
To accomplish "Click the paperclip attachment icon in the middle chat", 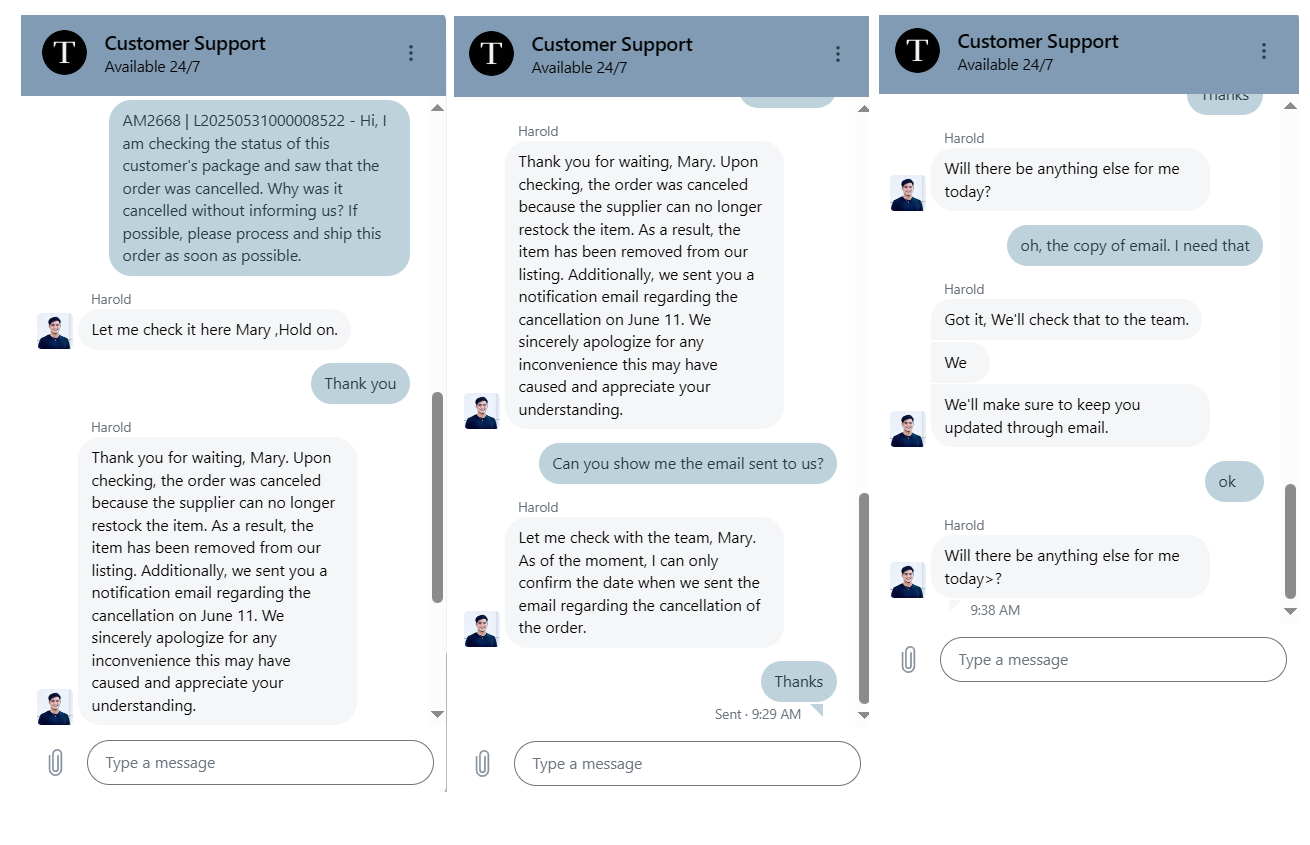I will click(482, 764).
